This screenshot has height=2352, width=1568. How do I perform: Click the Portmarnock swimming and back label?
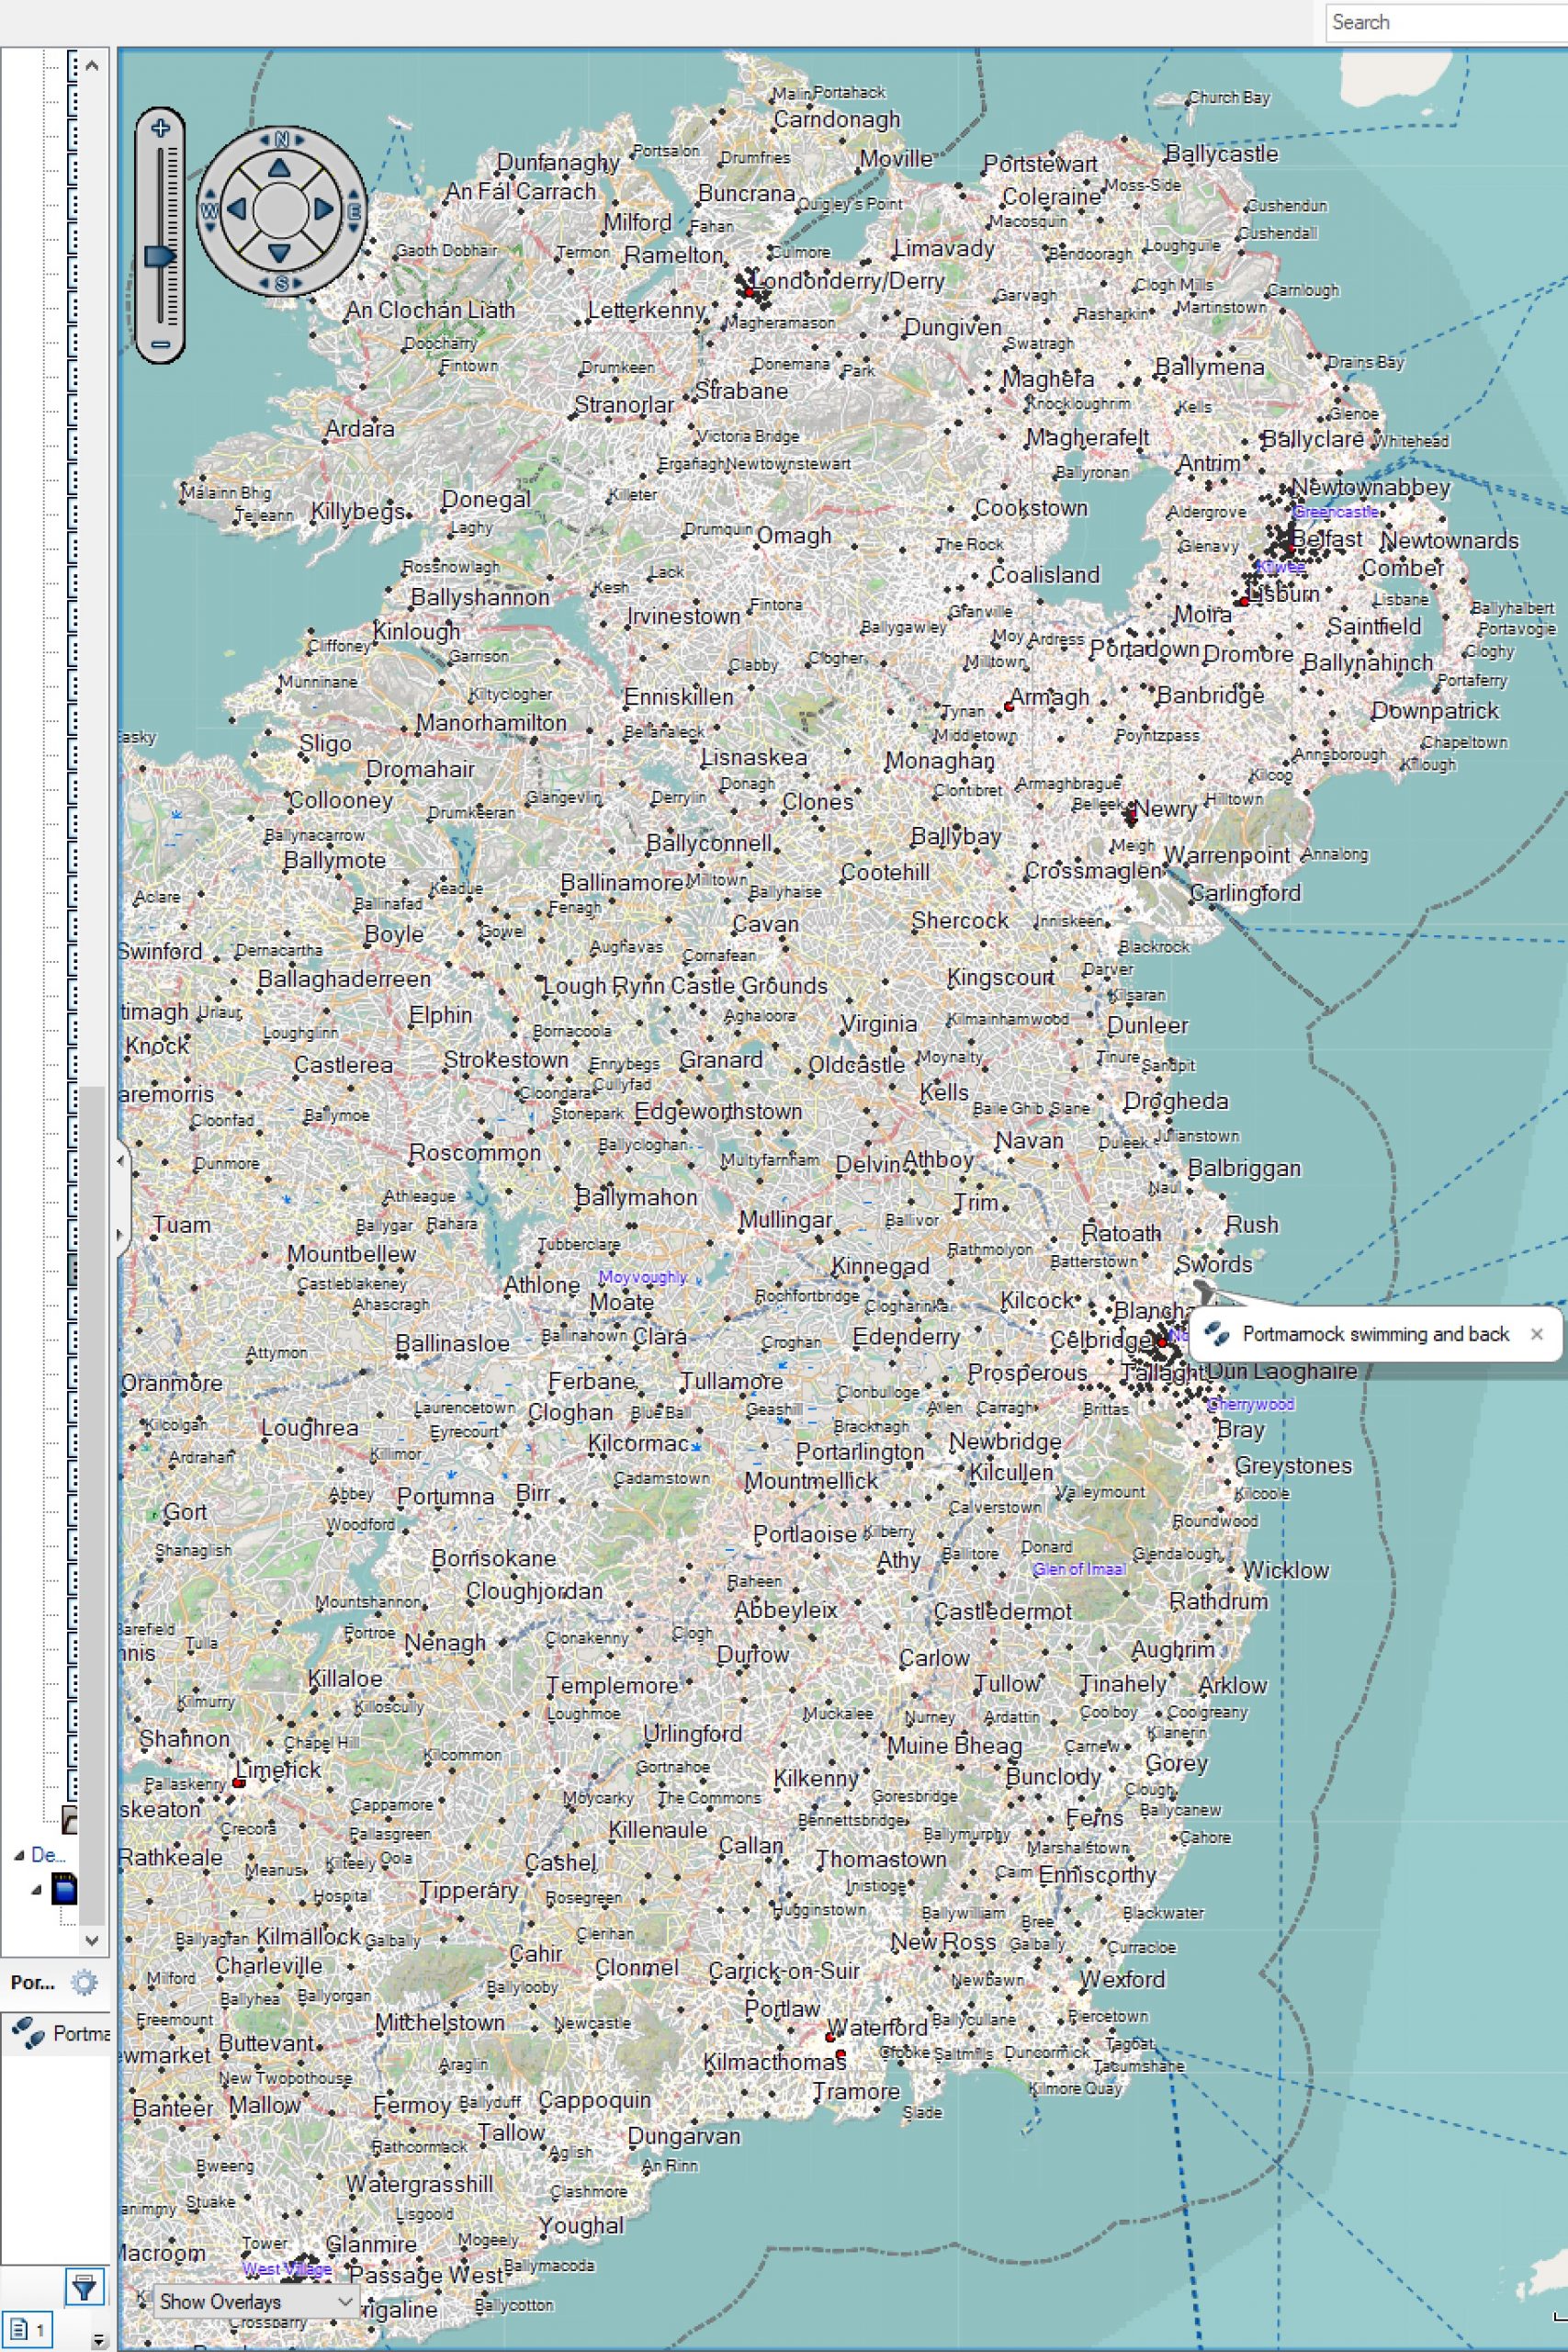[1374, 1334]
